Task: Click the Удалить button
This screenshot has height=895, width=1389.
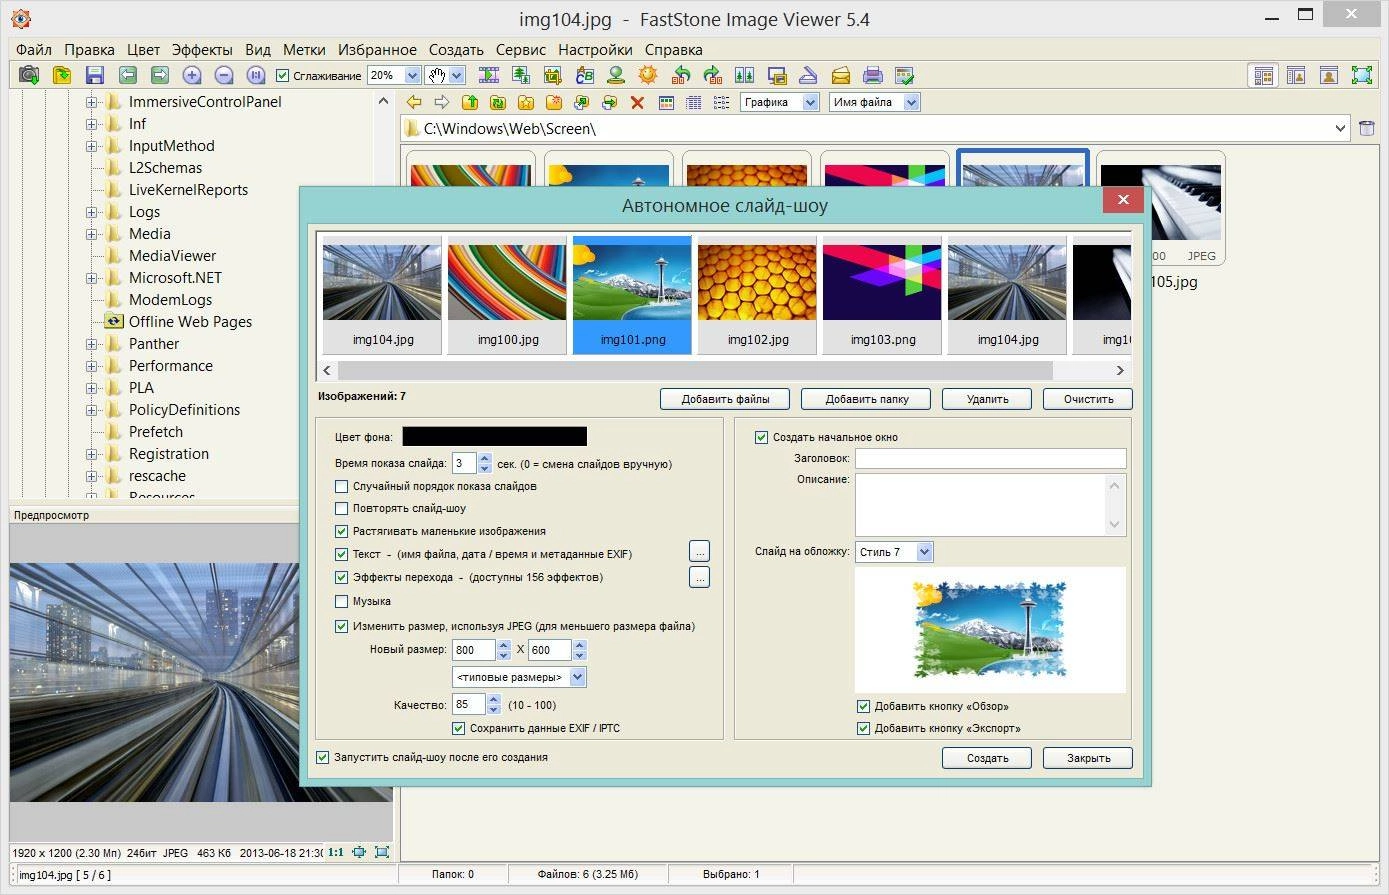Action: [x=987, y=399]
